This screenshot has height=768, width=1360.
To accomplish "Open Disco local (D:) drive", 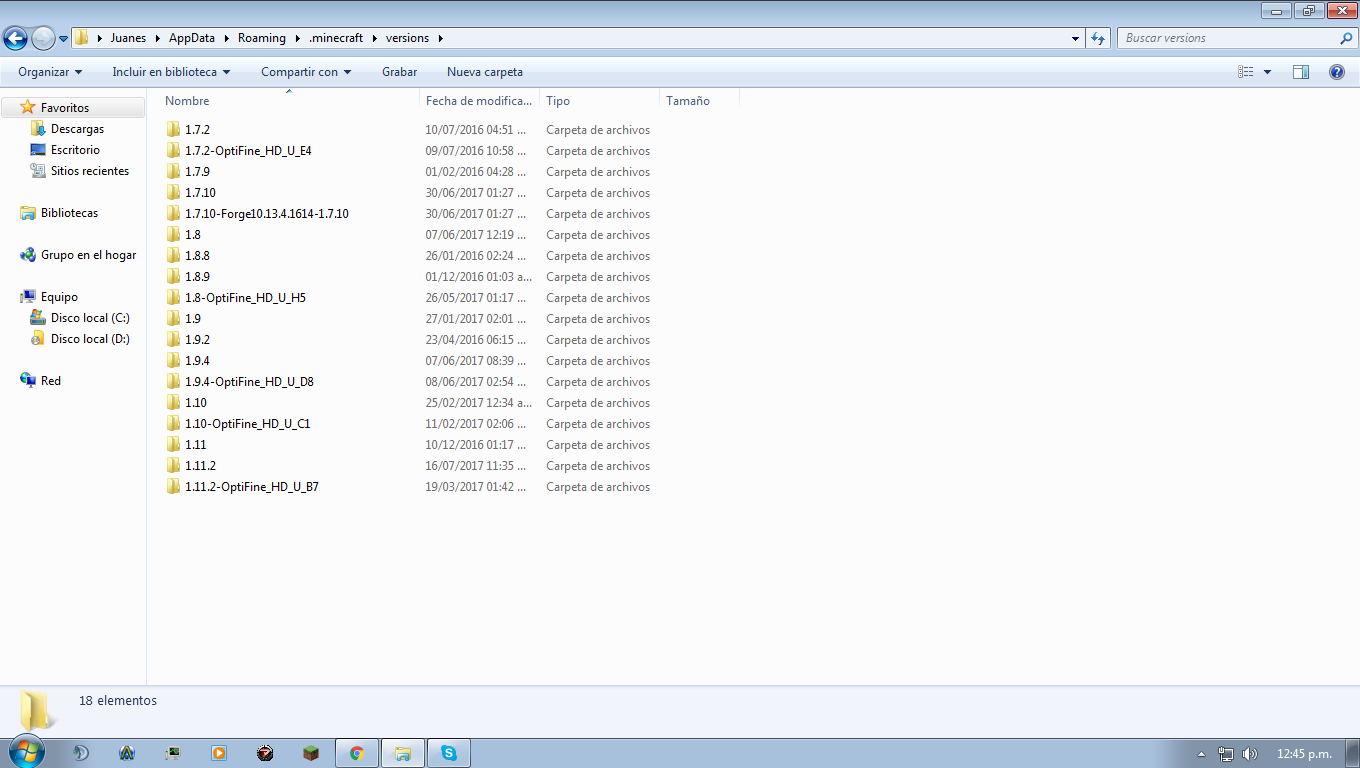I will point(90,339).
